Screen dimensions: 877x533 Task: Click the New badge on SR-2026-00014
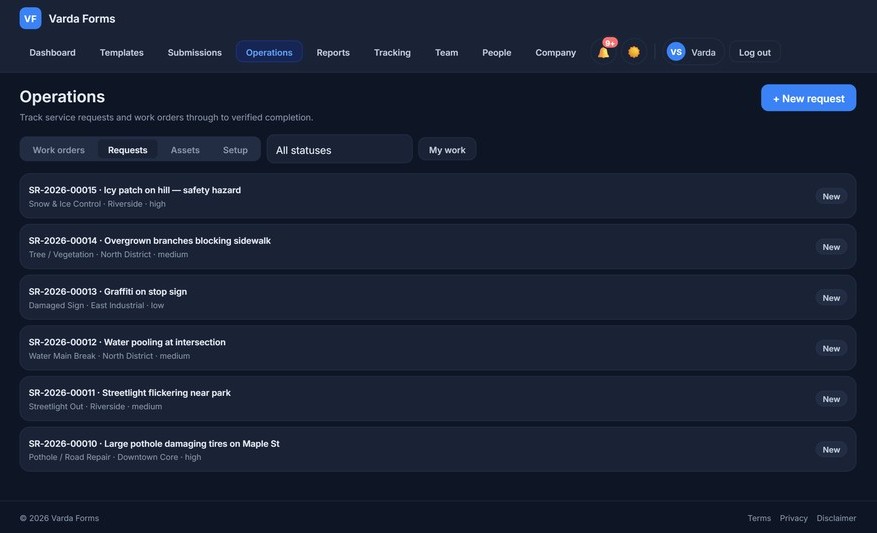coord(831,247)
